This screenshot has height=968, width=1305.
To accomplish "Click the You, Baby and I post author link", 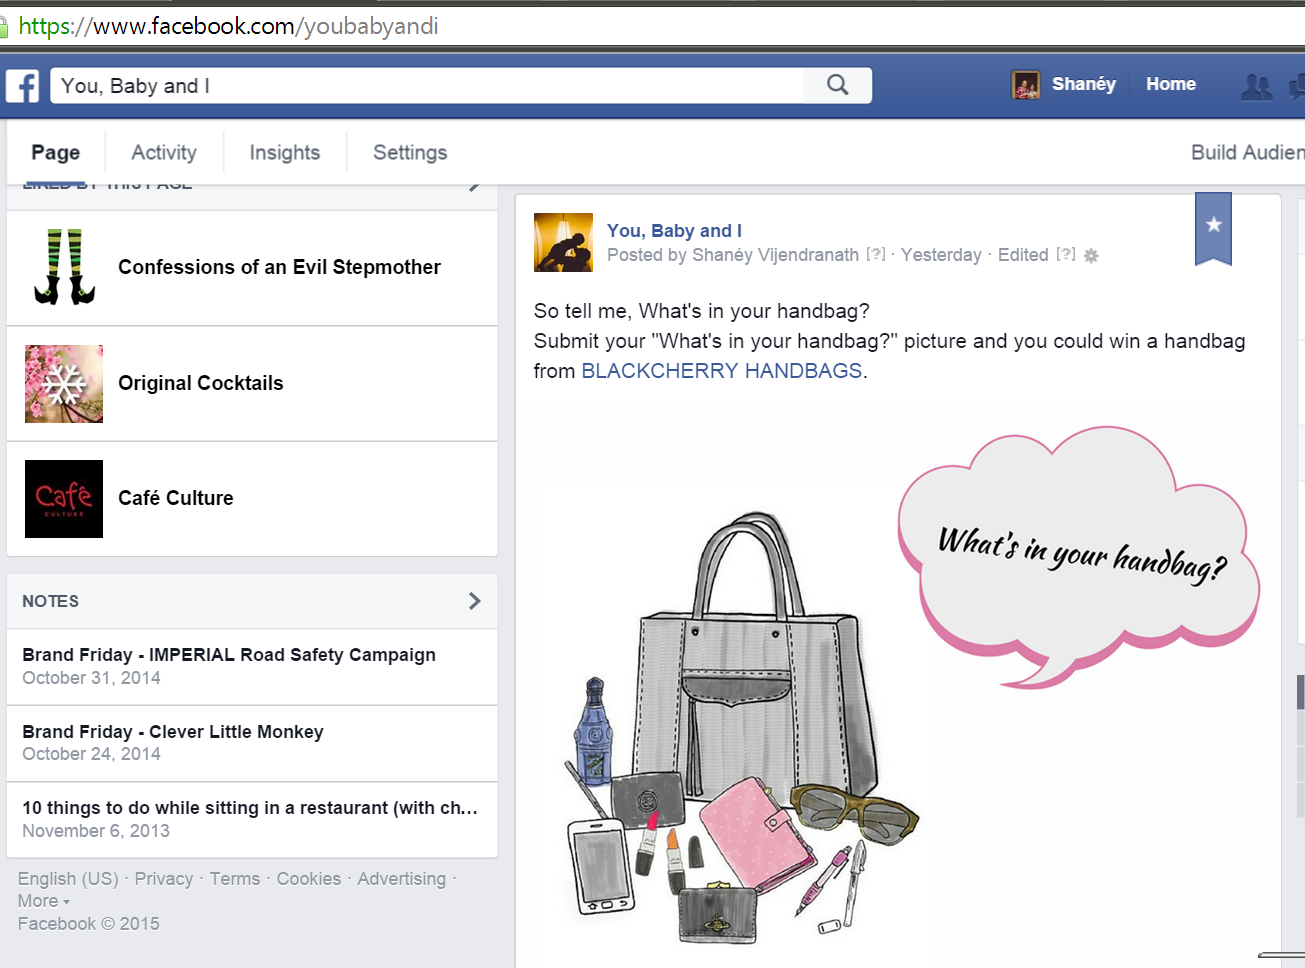I will point(674,231).
